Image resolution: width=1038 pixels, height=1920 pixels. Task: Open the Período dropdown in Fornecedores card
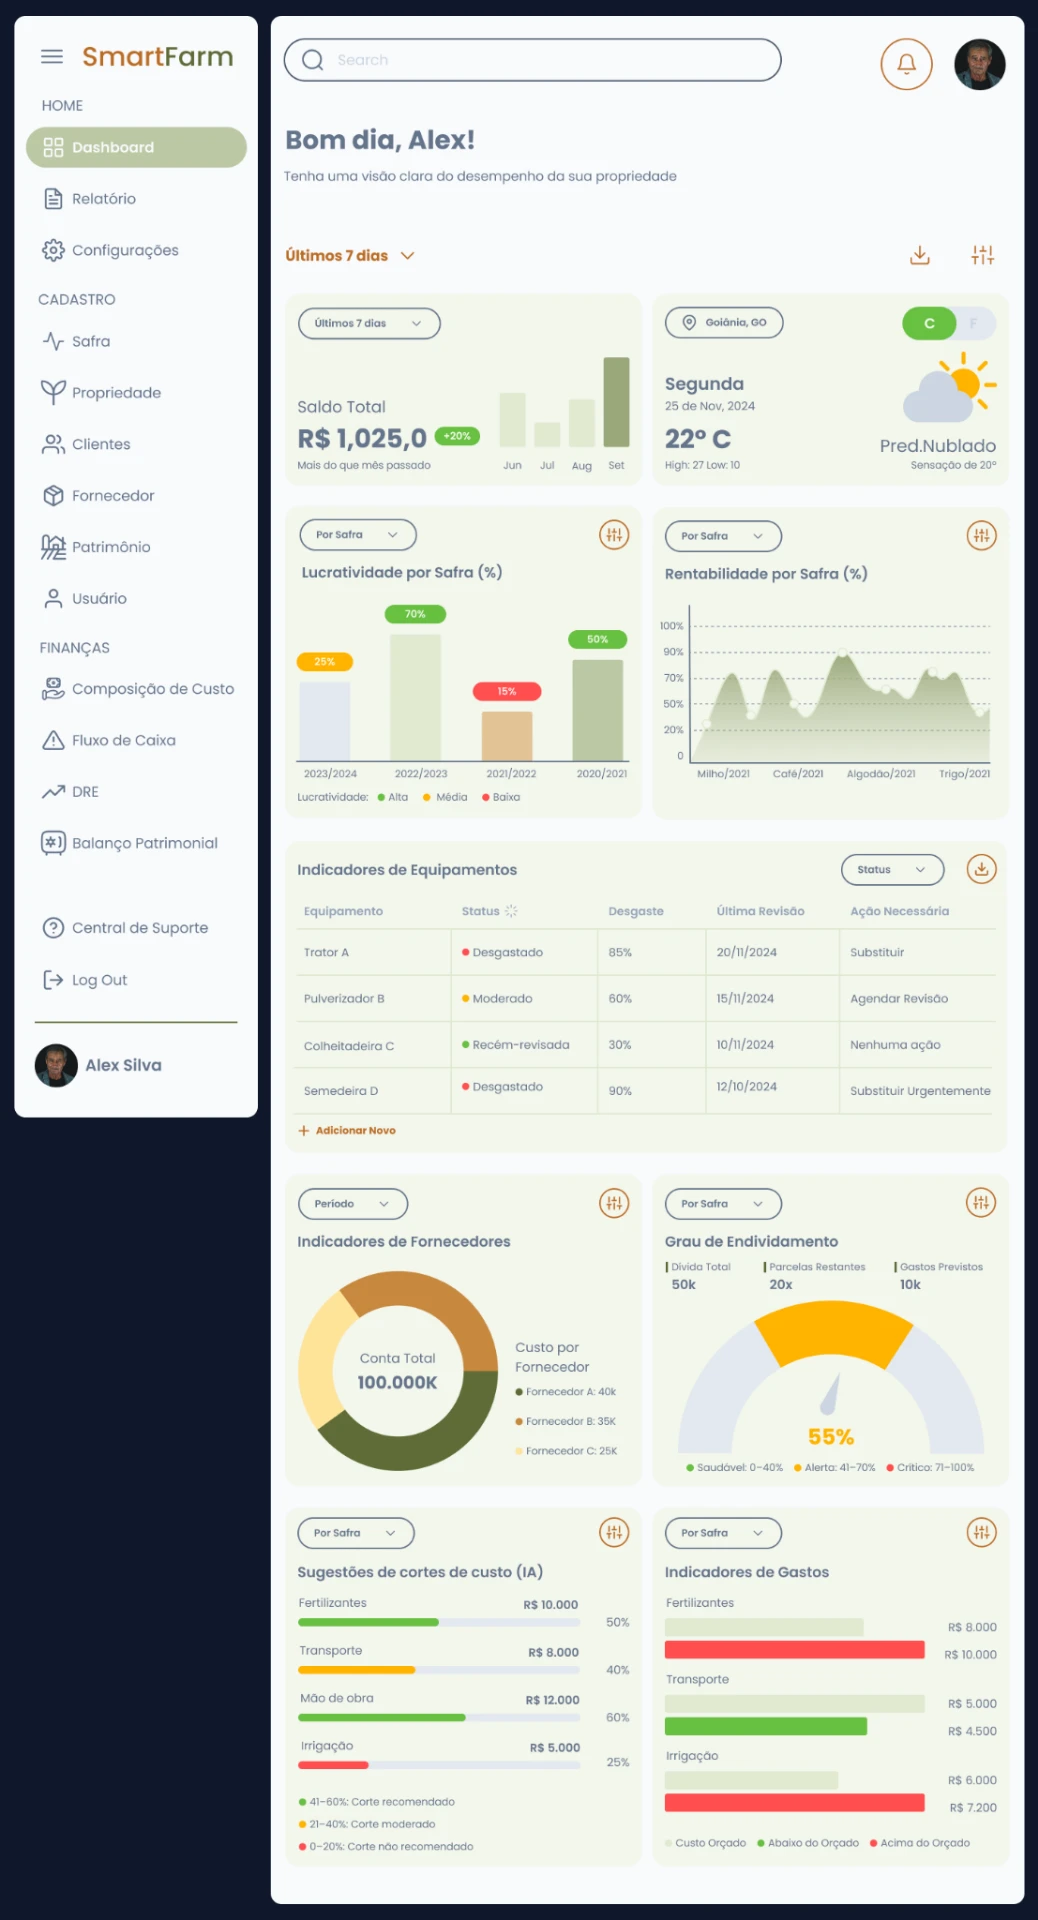tap(353, 1204)
